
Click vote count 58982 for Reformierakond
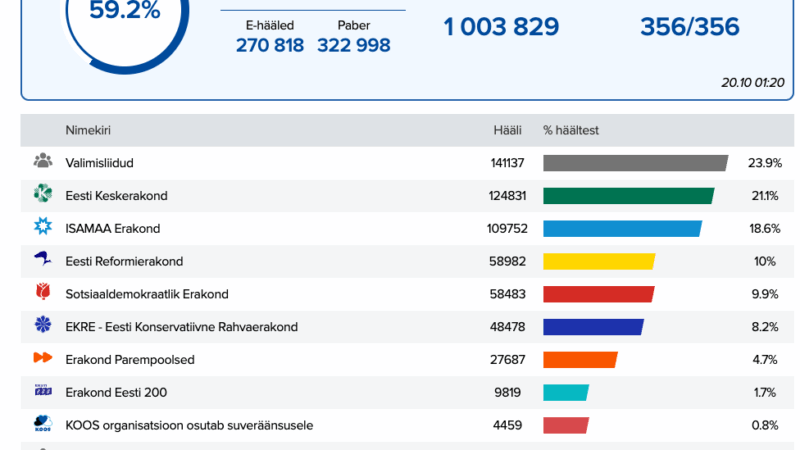(507, 261)
